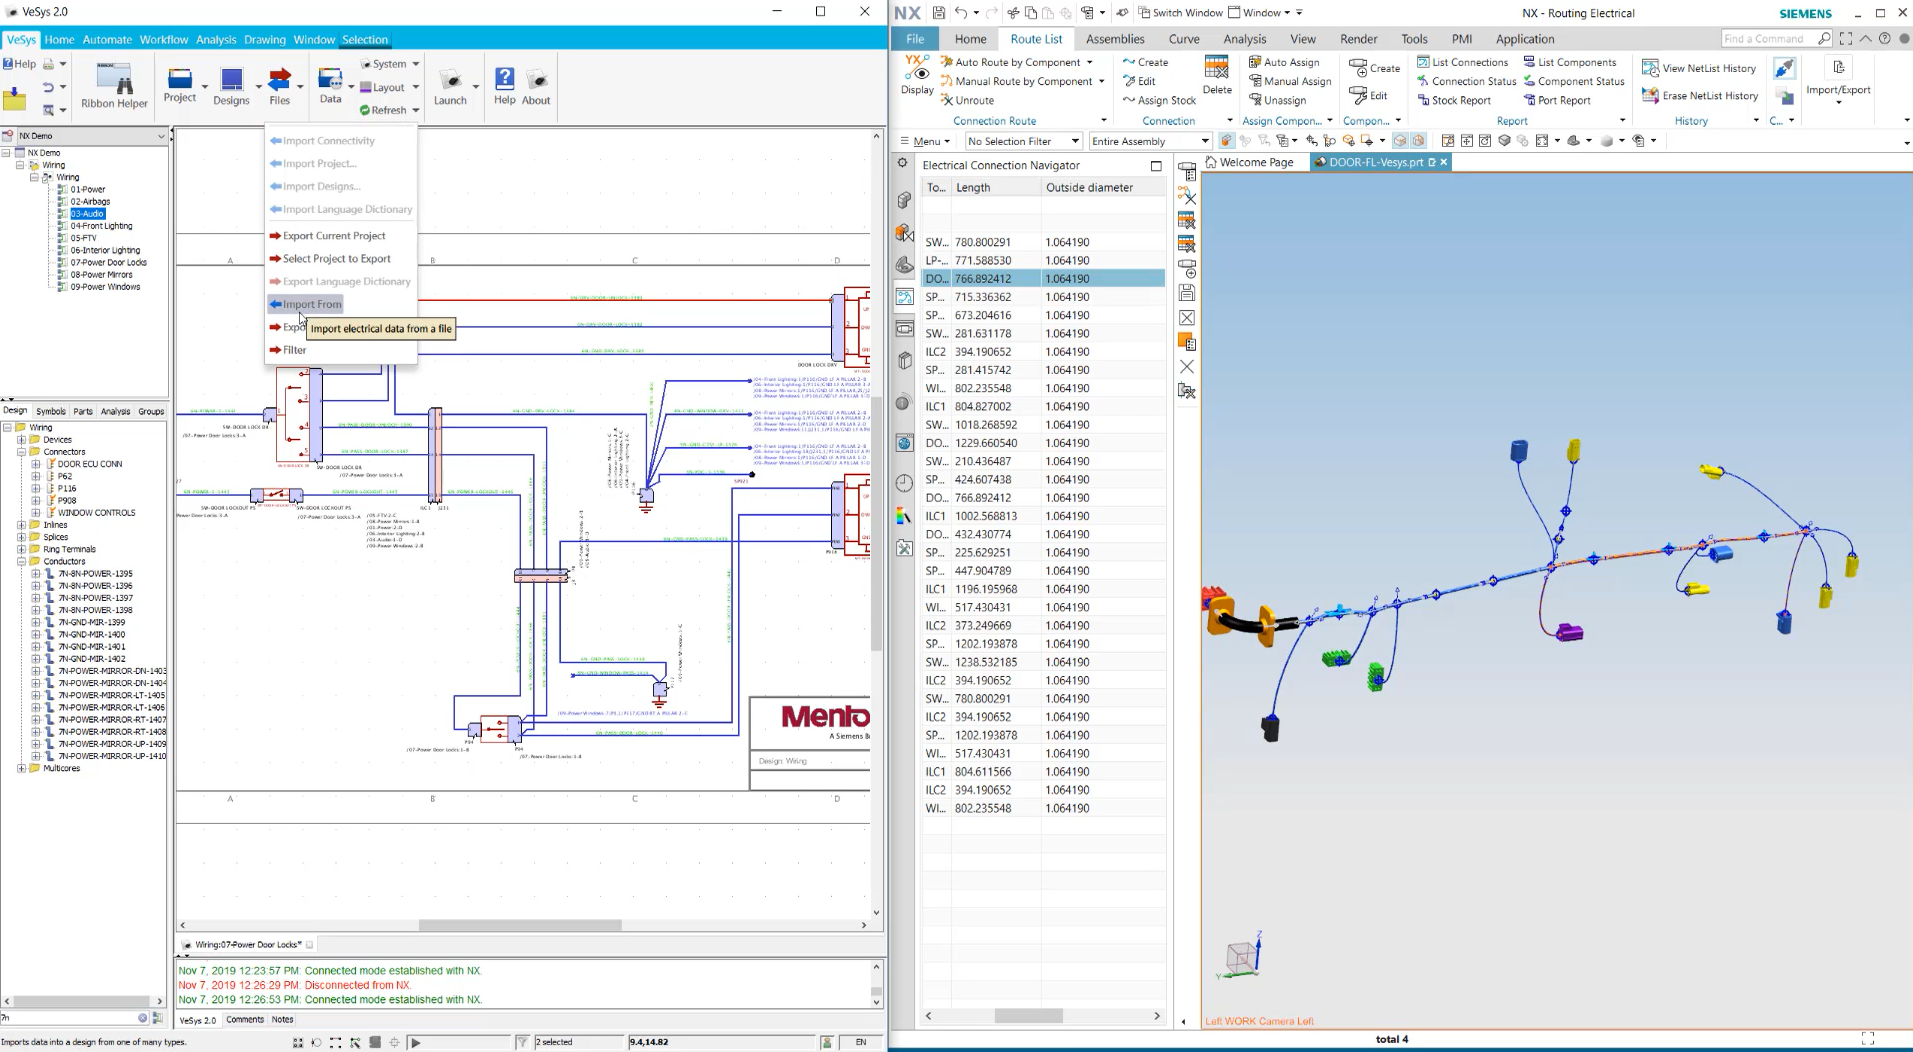Open the History palette clock icon in resource bar
Image resolution: width=1913 pixels, height=1052 pixels.
903,483
